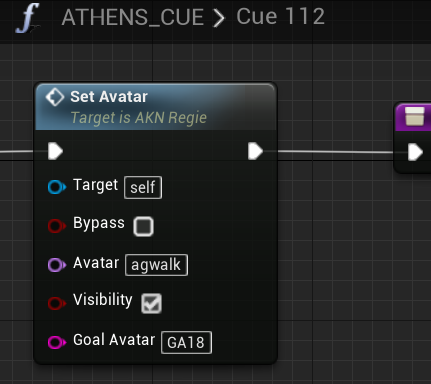This screenshot has width=431, height=384.
Task: Uncheck the Visibility checkbox
Action: tap(152, 303)
